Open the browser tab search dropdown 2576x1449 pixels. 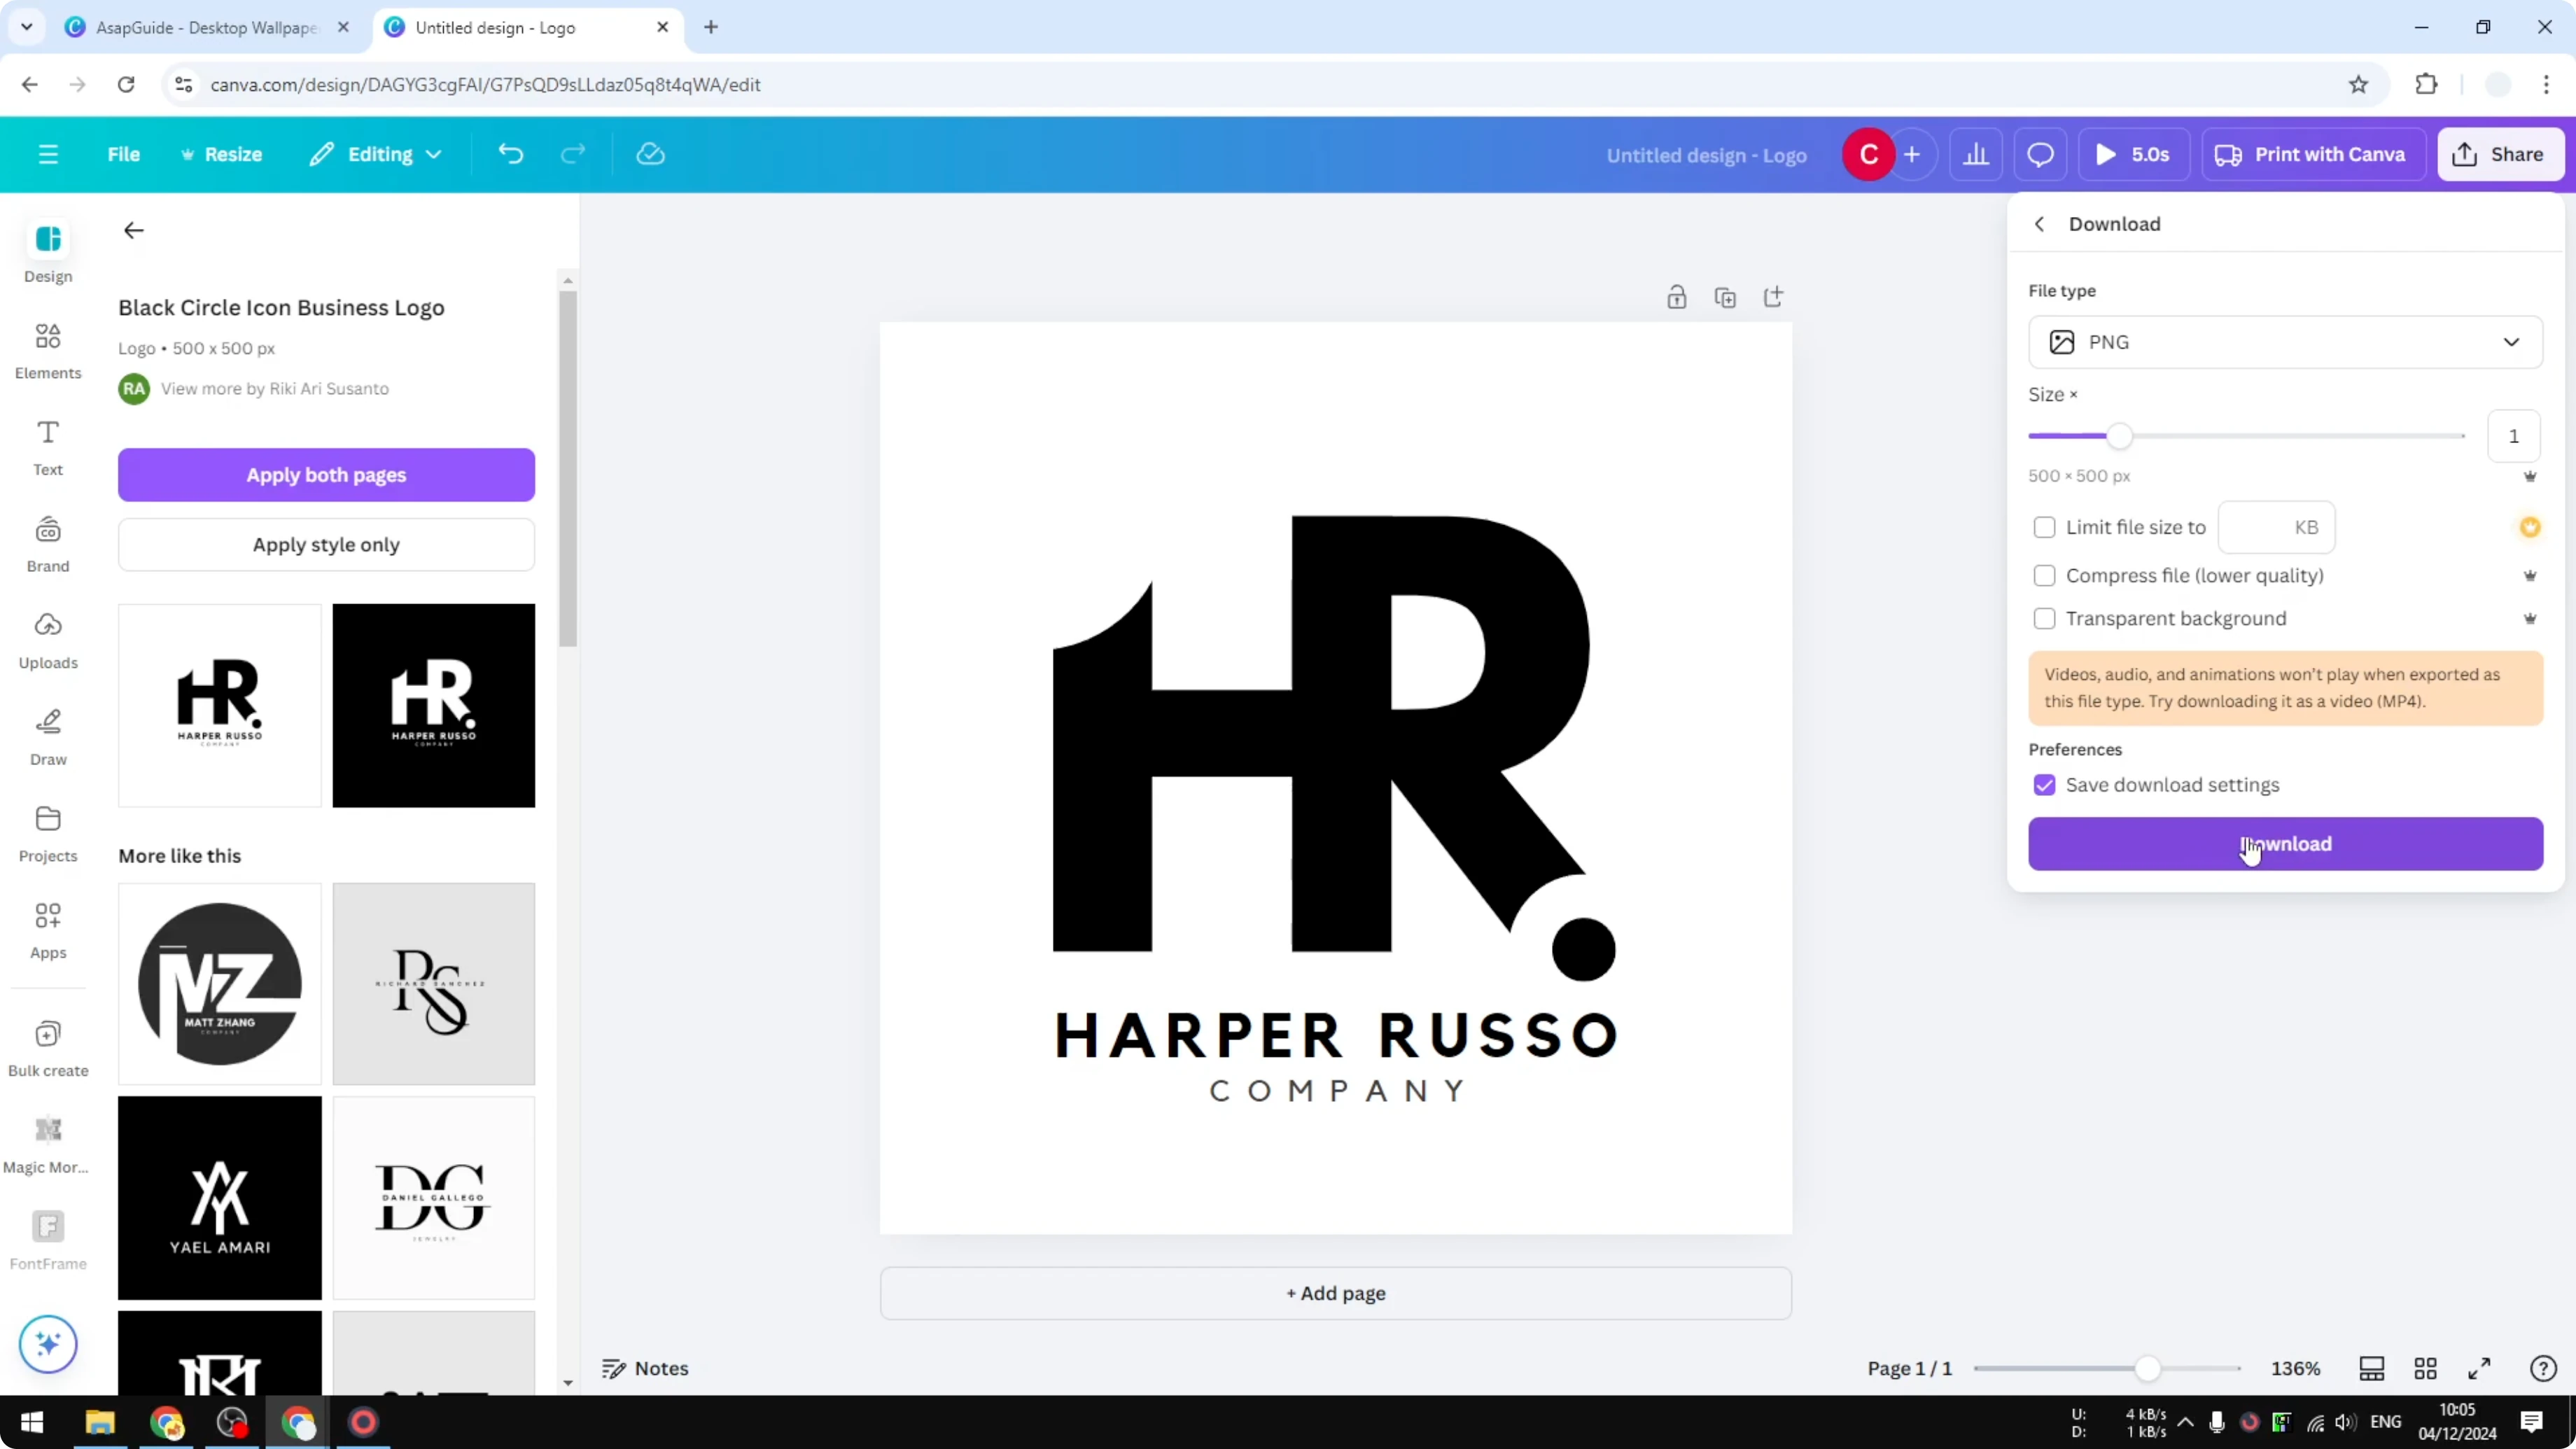26,27
